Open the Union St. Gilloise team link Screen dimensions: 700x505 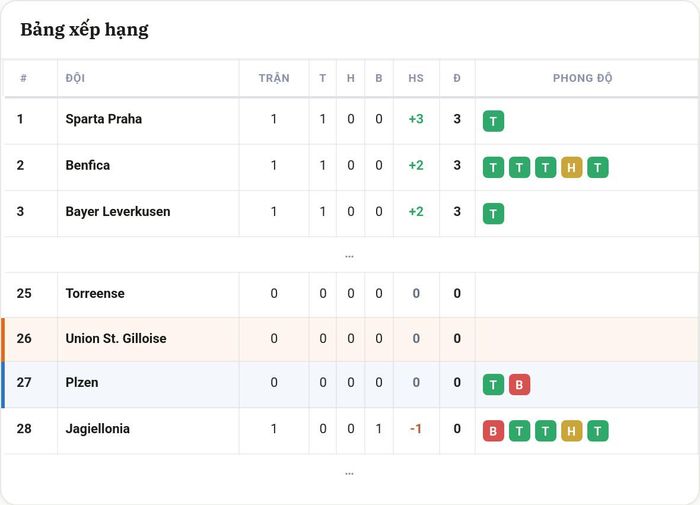click(116, 338)
